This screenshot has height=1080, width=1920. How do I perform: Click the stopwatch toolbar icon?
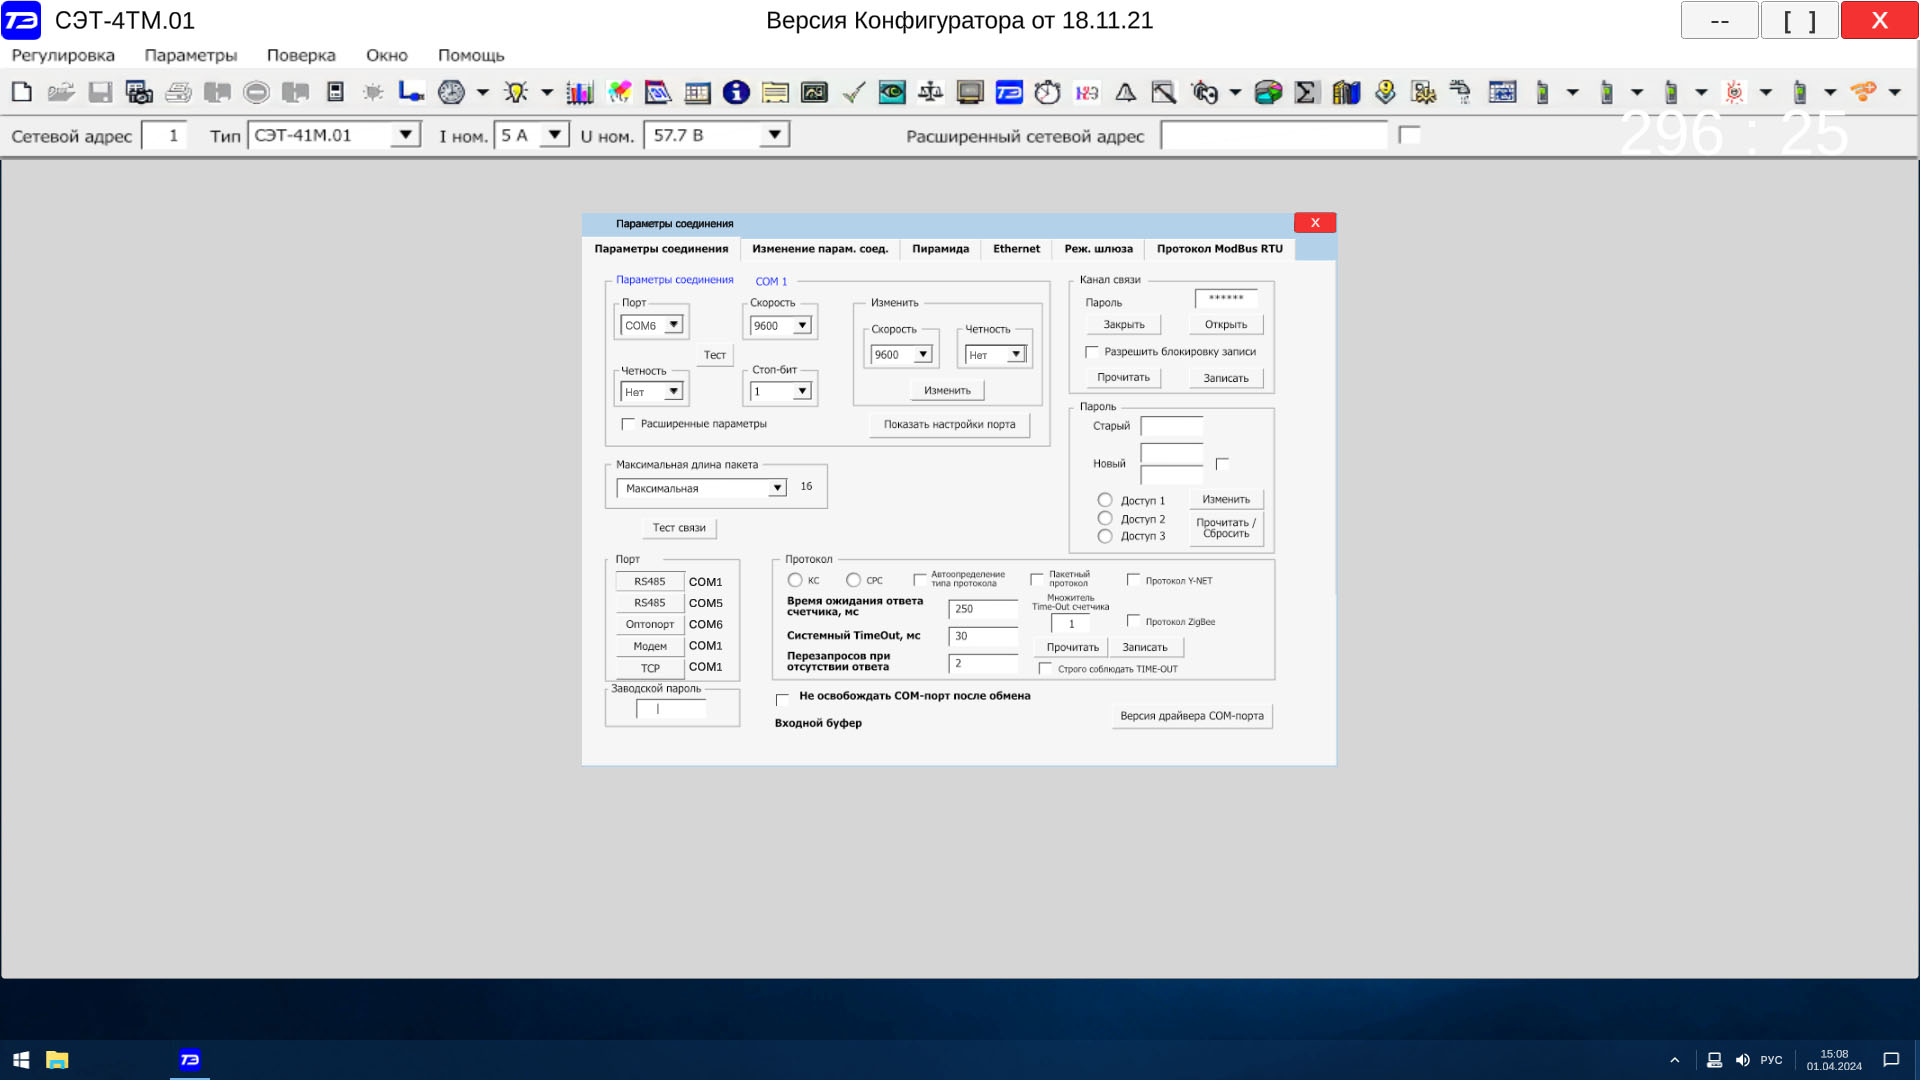(1047, 92)
